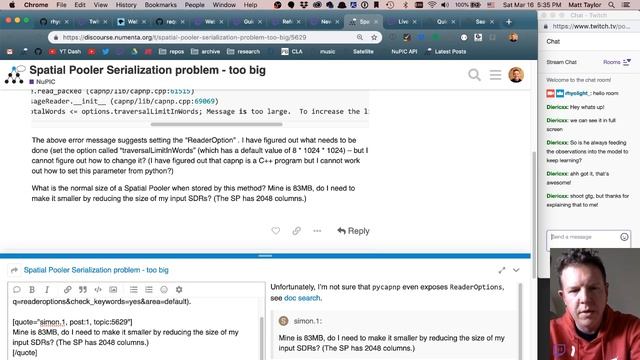Open a new Chrome tab
640x360 pixels.
pyautogui.click(x=509, y=22)
